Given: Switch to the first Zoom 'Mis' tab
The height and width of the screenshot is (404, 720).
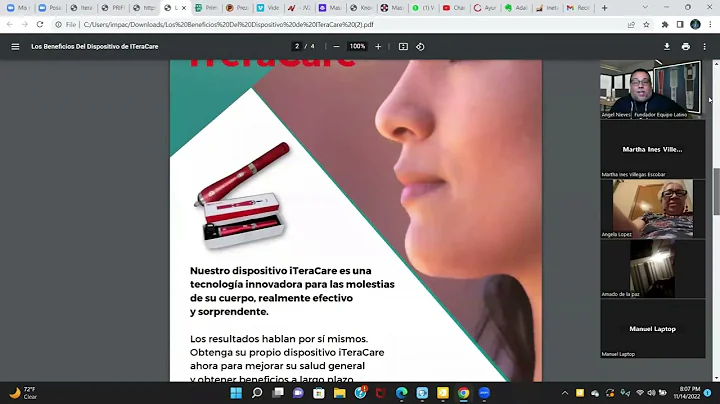Looking at the screenshot, I should [x=18, y=8].
